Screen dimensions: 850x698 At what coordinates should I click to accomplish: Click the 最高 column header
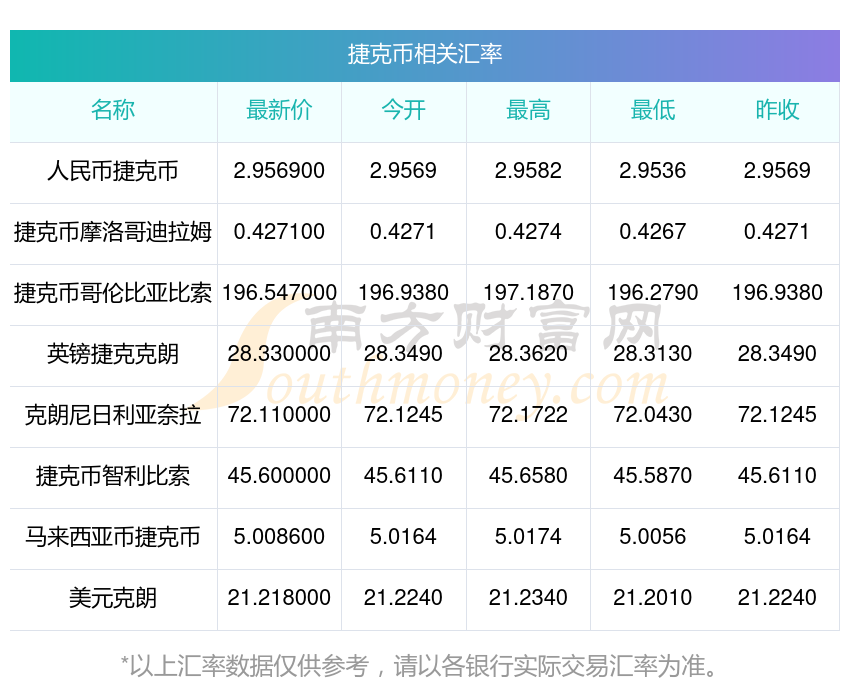click(528, 110)
